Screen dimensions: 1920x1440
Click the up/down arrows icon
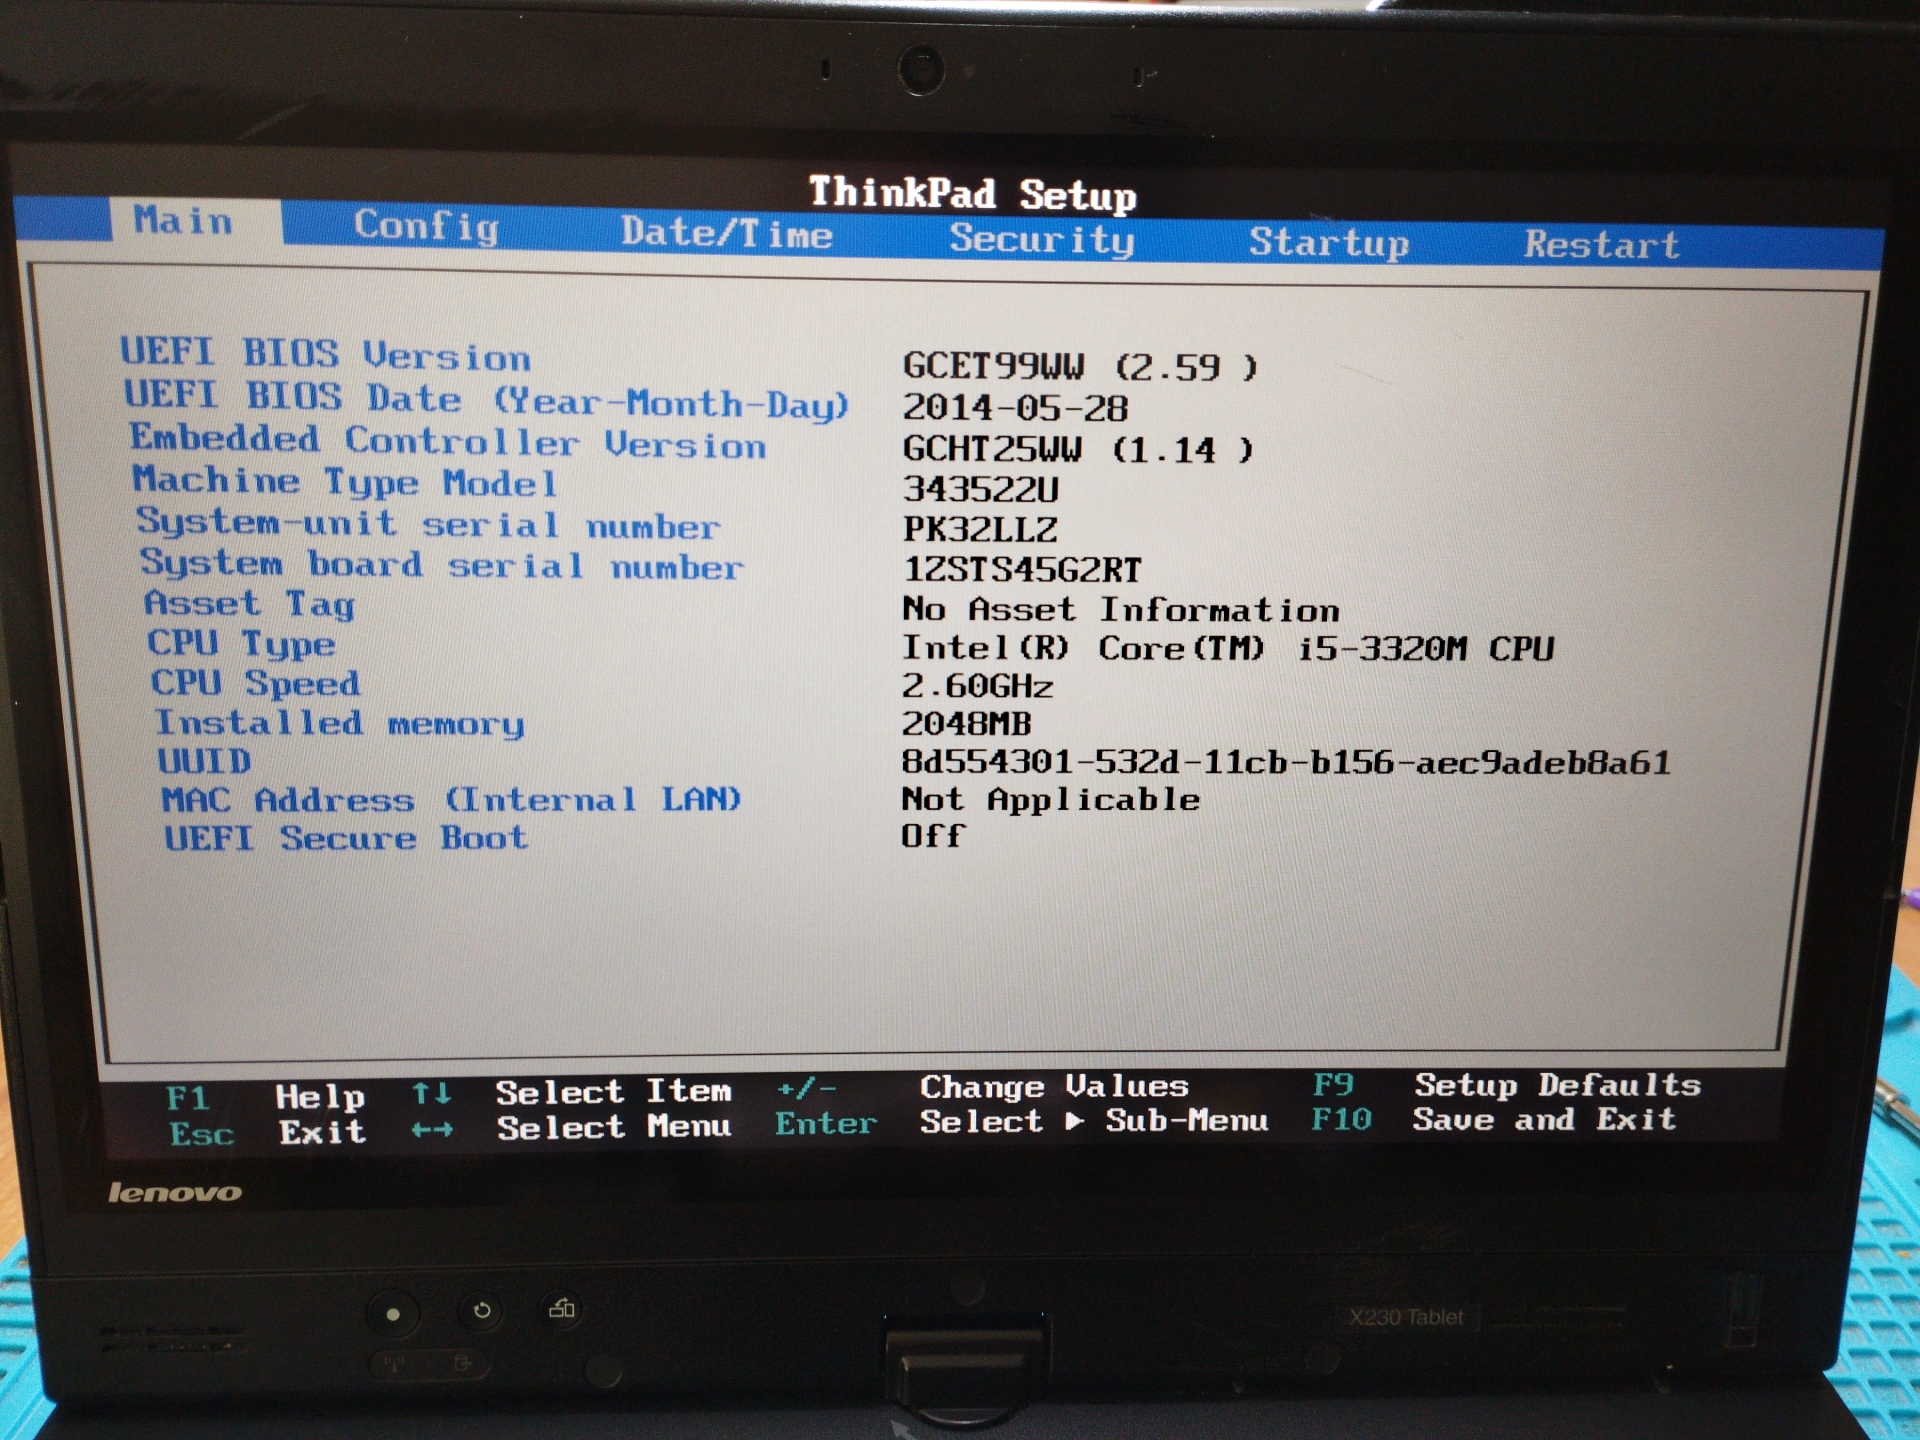coord(431,1094)
